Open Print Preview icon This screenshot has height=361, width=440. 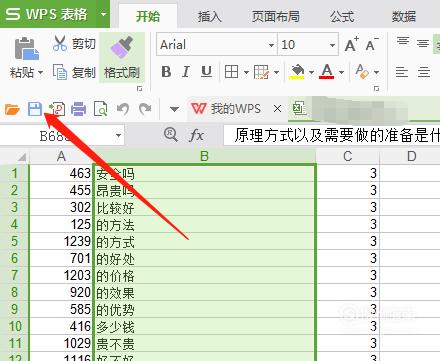point(101,109)
